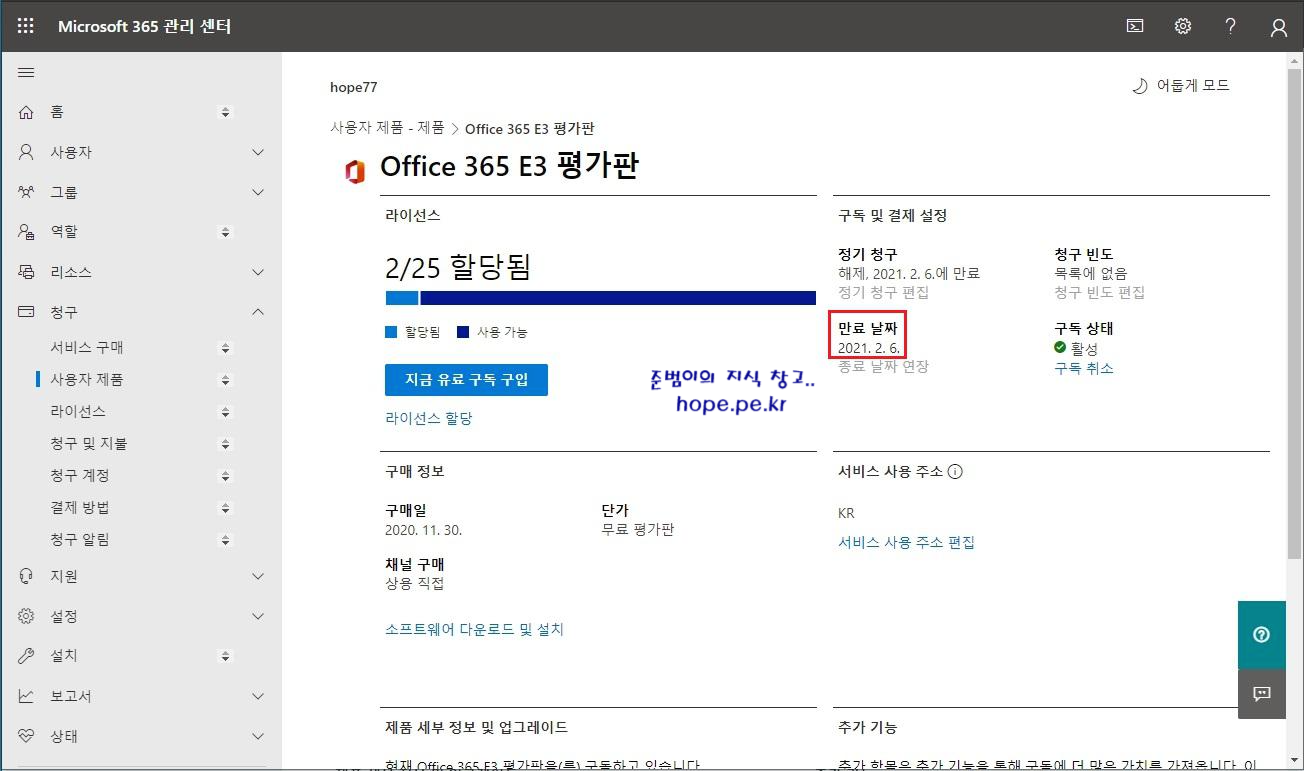Click the Roles icon in sidebar
The image size is (1304, 771).
[x=26, y=232]
